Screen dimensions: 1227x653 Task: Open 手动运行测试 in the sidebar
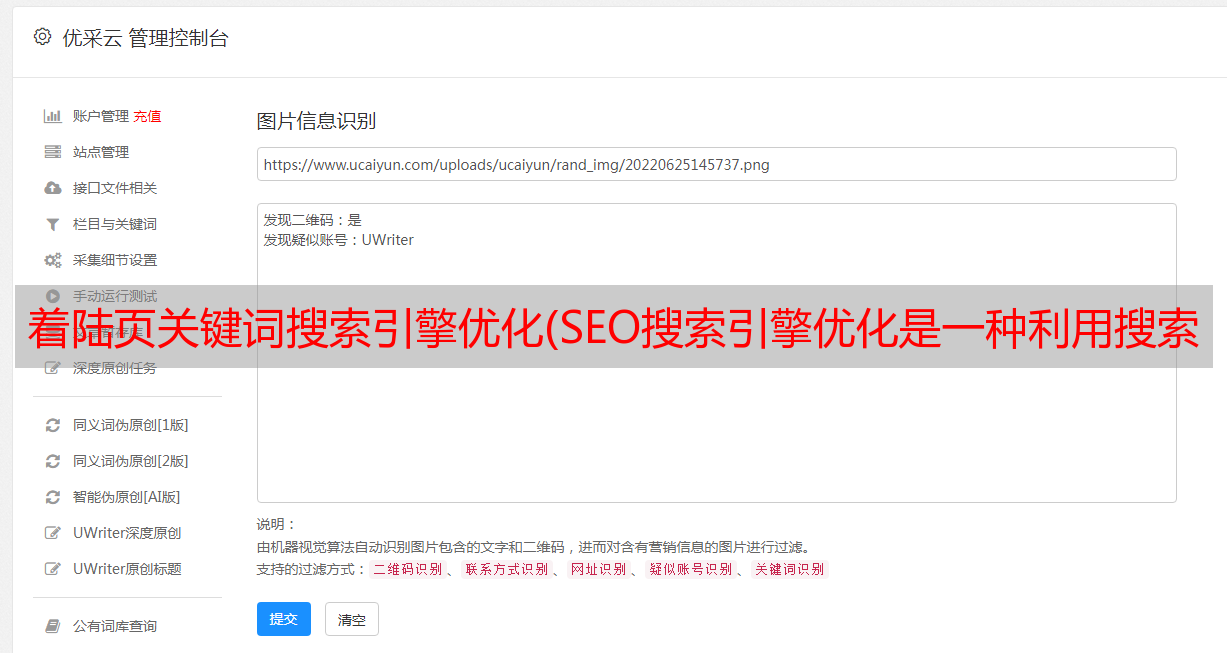pos(115,296)
